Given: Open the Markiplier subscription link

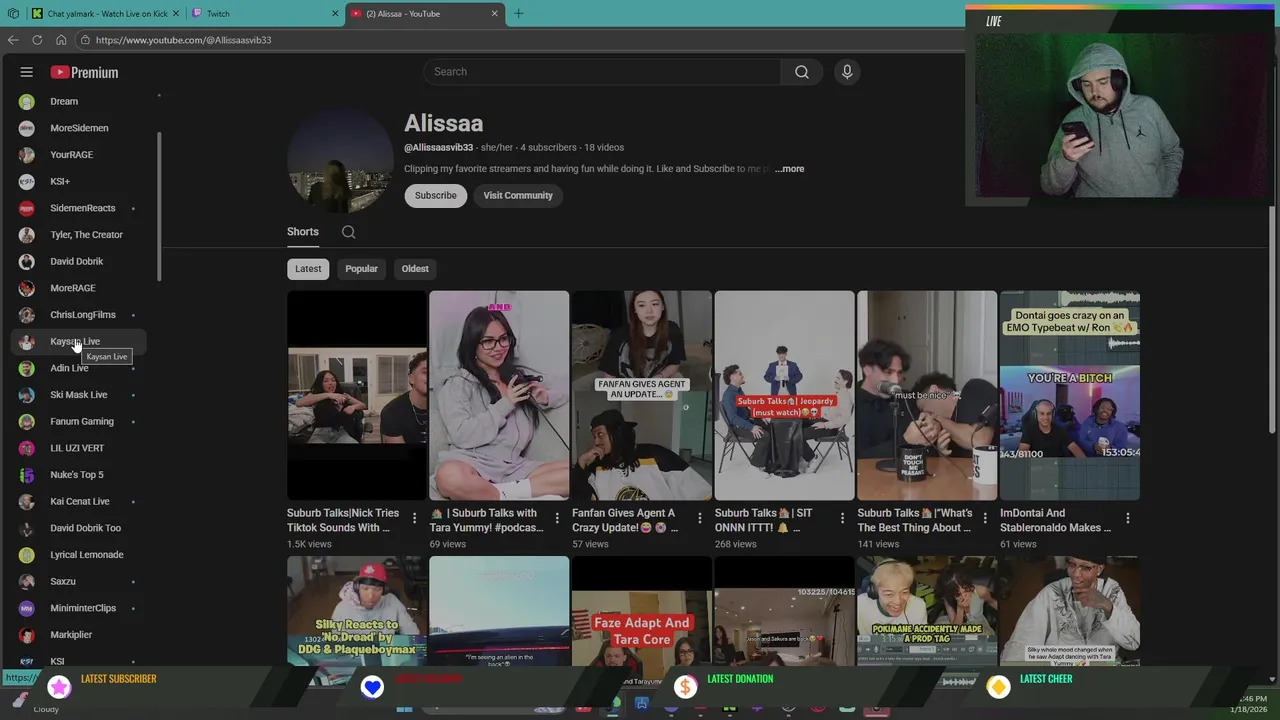Looking at the screenshot, I should [78, 635].
